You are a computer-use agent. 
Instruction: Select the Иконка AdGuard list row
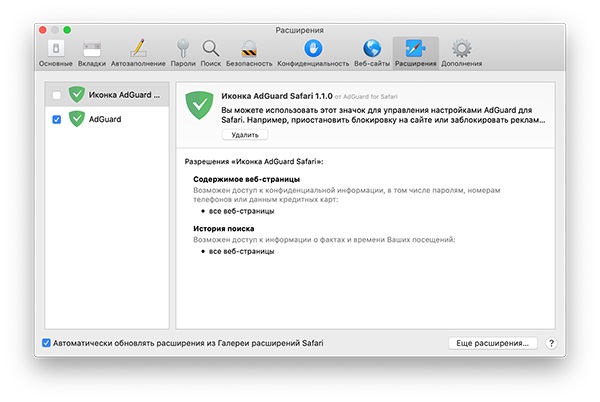coord(107,94)
